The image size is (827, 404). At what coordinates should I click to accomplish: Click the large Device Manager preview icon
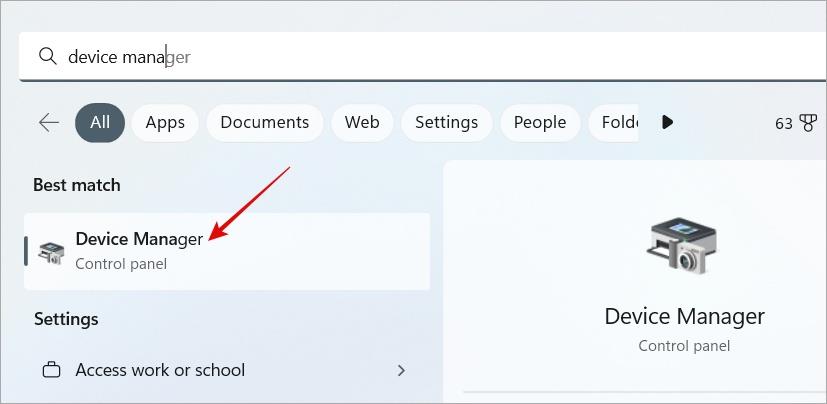pyautogui.click(x=684, y=247)
